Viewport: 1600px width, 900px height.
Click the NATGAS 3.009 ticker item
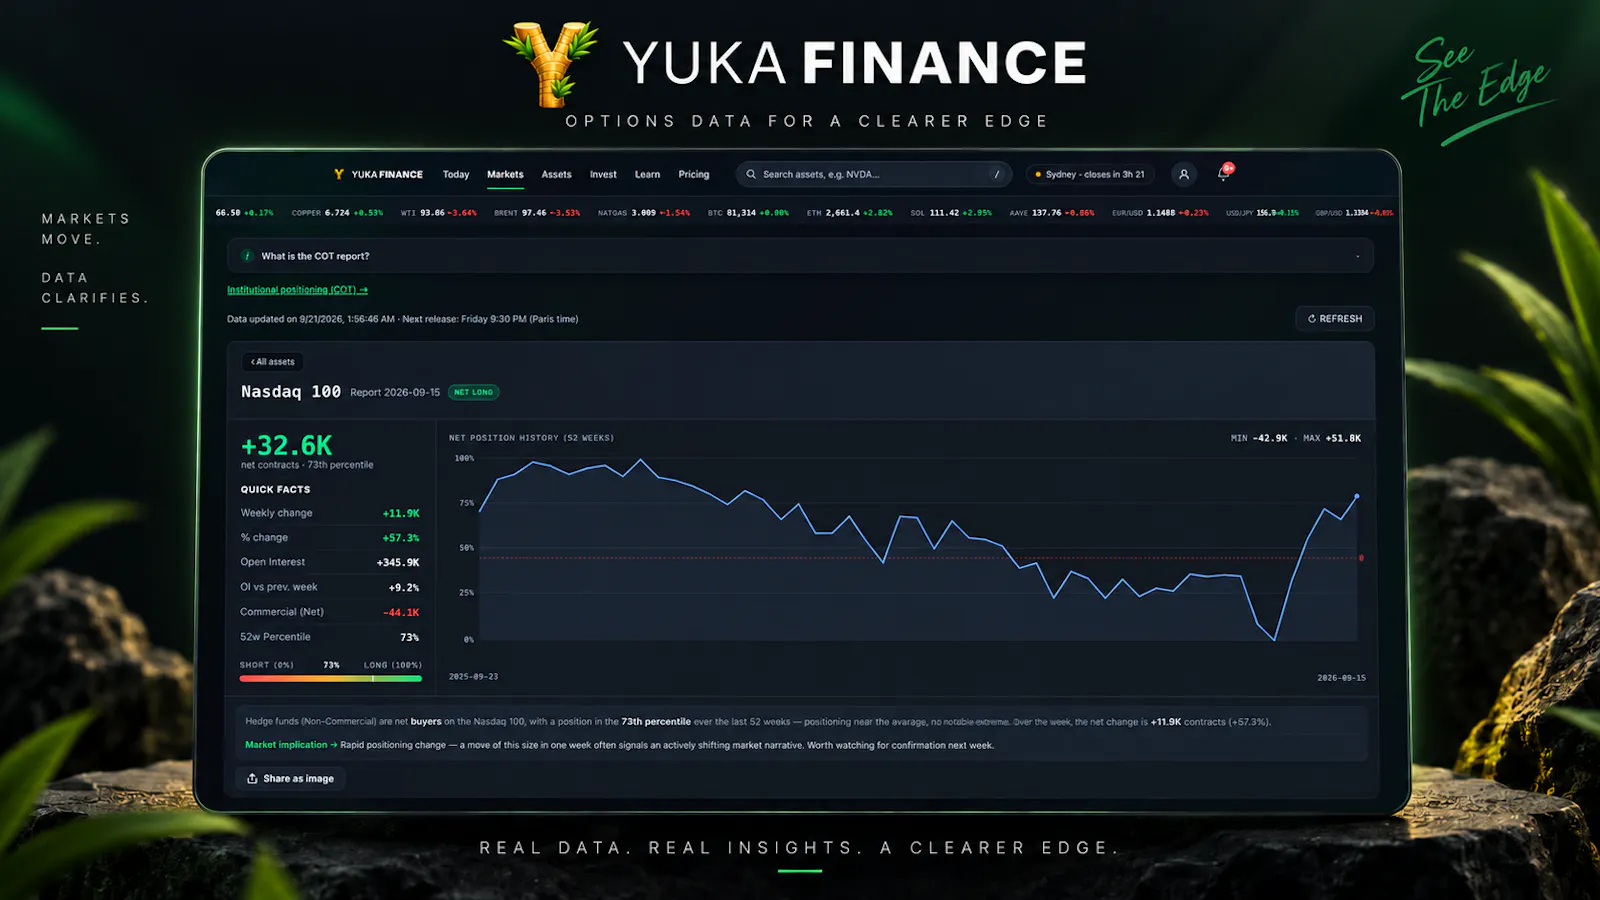point(644,213)
